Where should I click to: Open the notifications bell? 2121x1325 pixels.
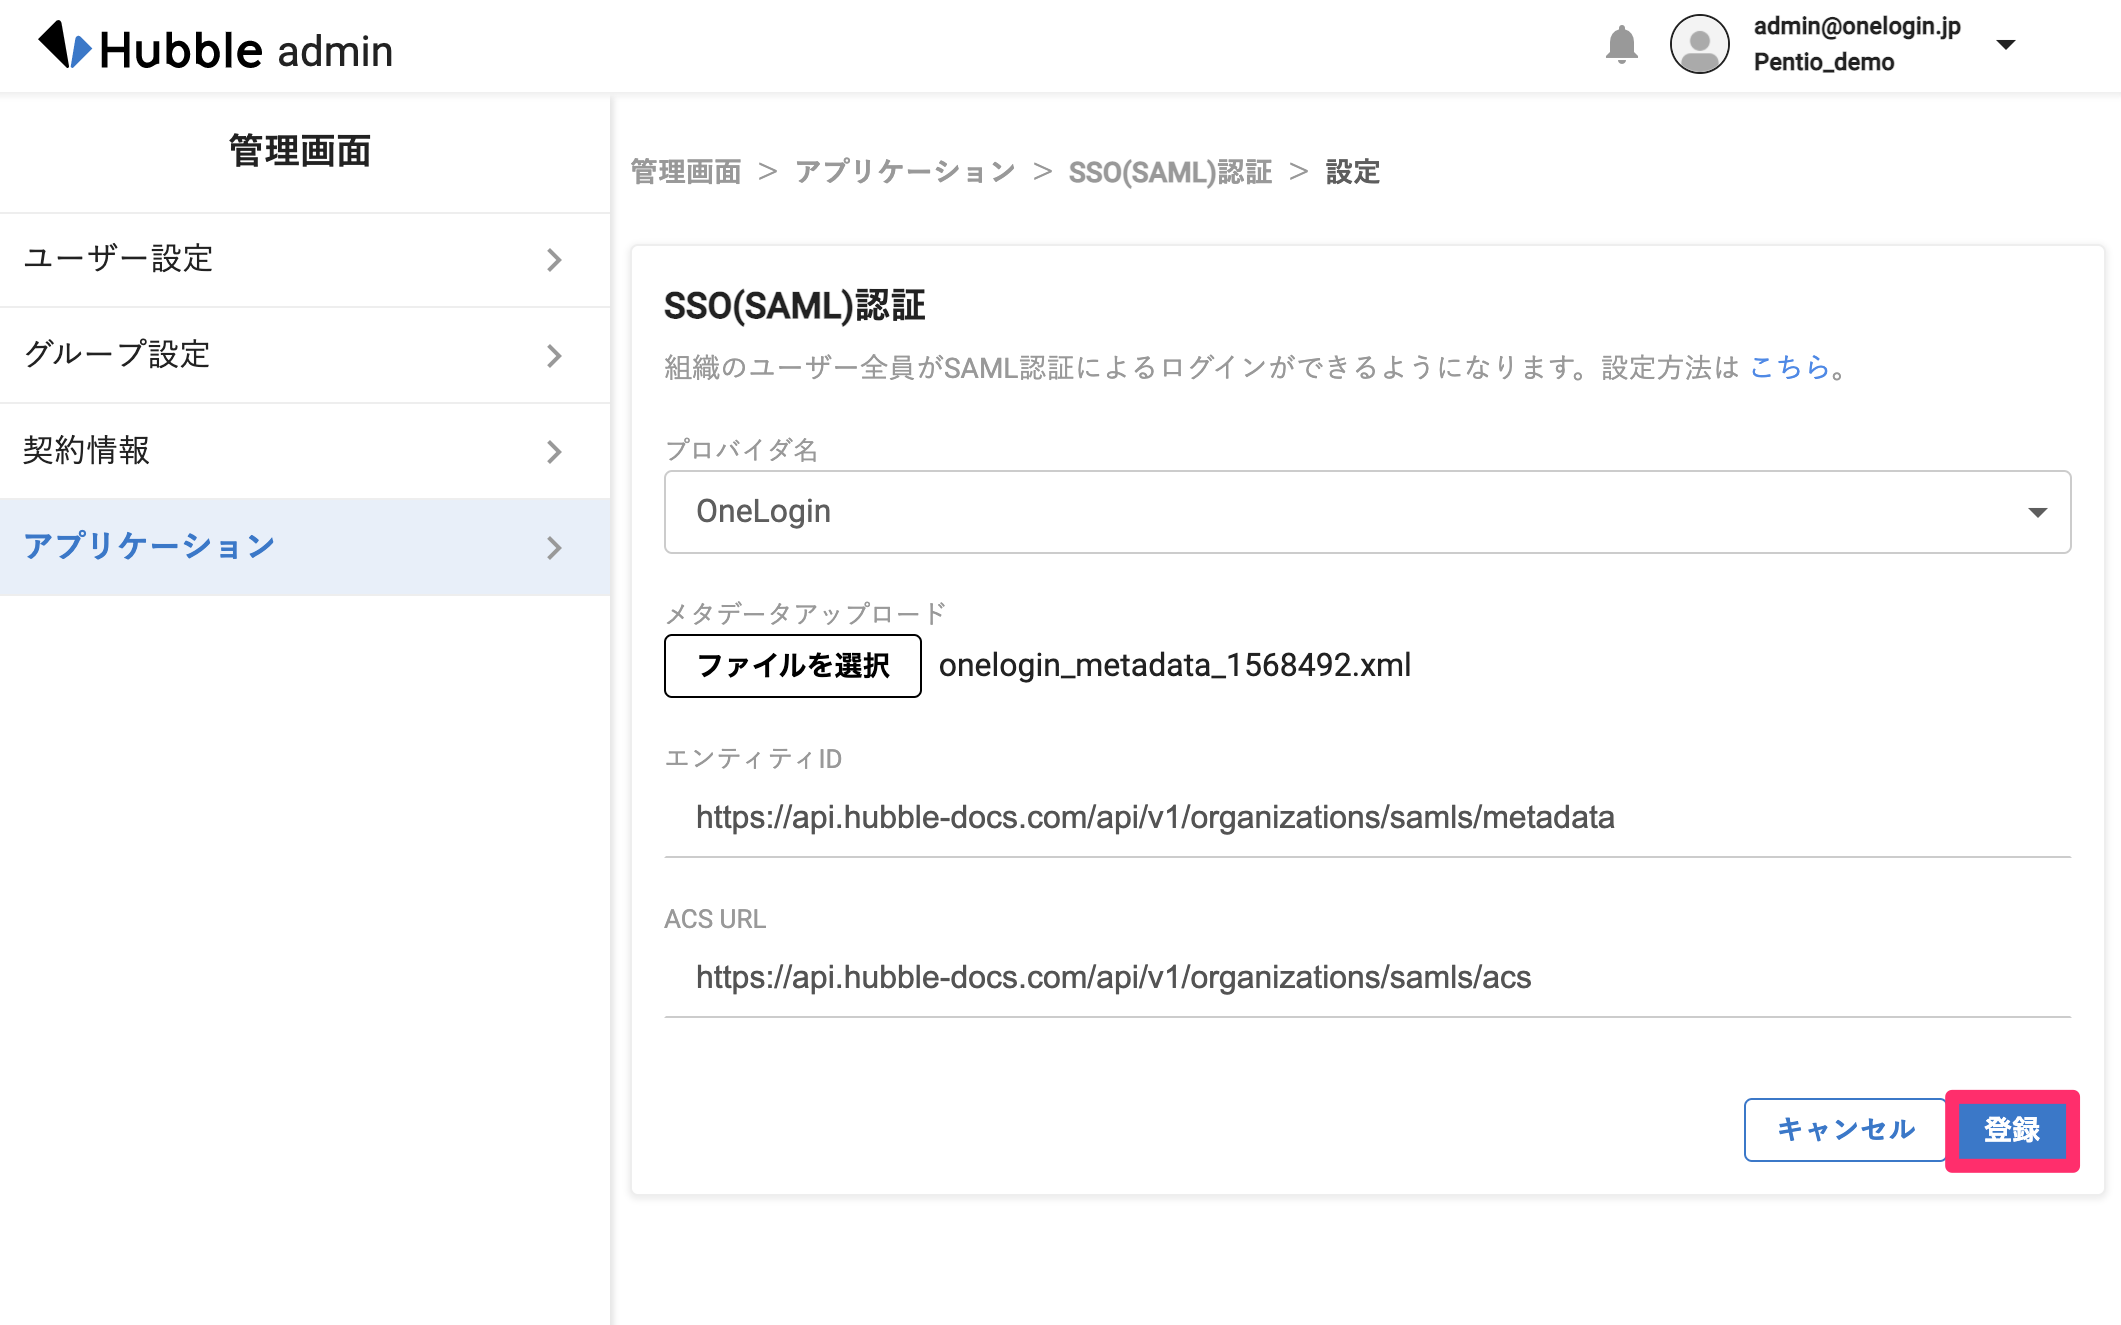[1621, 45]
